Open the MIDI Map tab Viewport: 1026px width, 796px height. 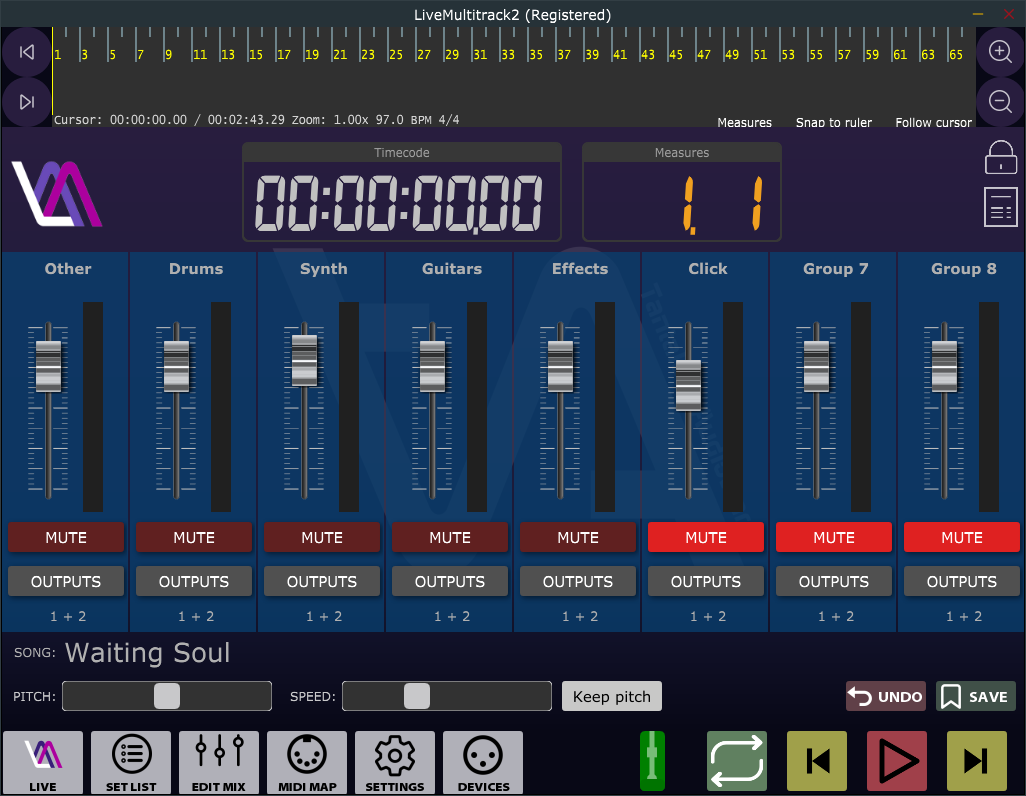(x=307, y=762)
